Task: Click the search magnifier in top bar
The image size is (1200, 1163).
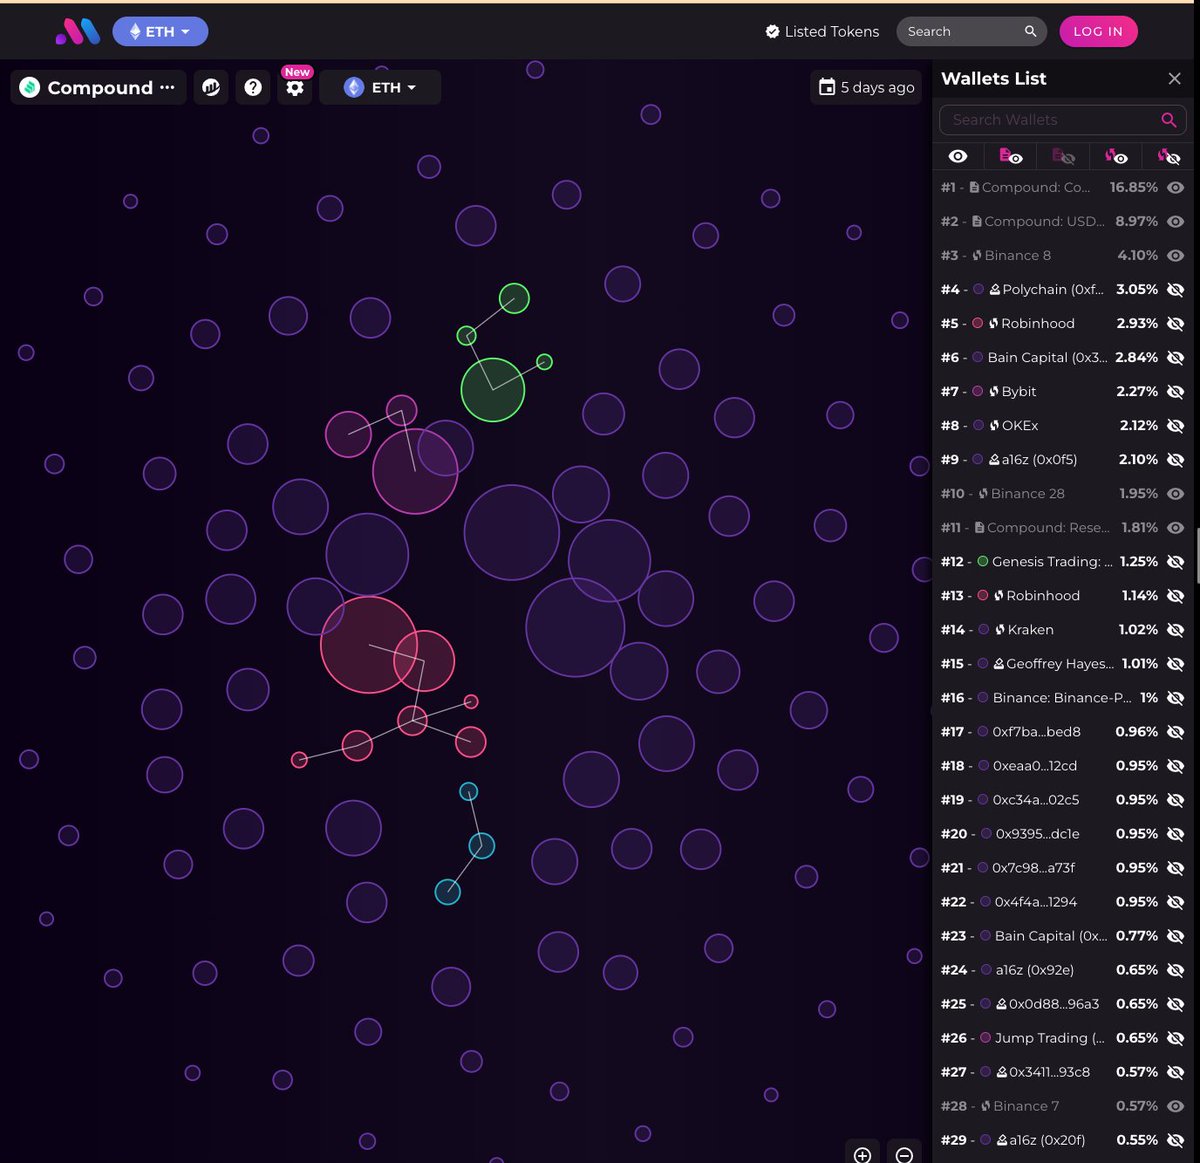Action: (1030, 32)
